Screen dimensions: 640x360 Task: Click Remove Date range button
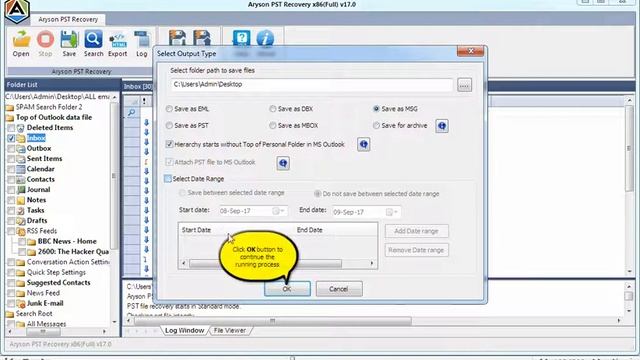(416, 250)
